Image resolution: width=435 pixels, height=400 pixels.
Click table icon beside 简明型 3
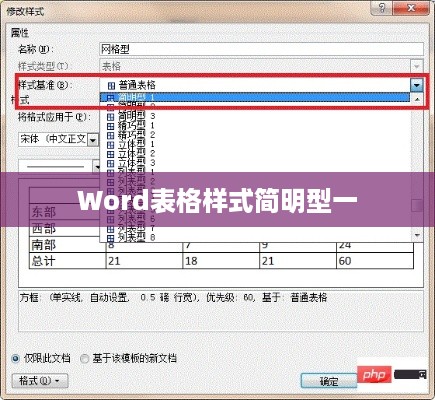tap(111, 117)
